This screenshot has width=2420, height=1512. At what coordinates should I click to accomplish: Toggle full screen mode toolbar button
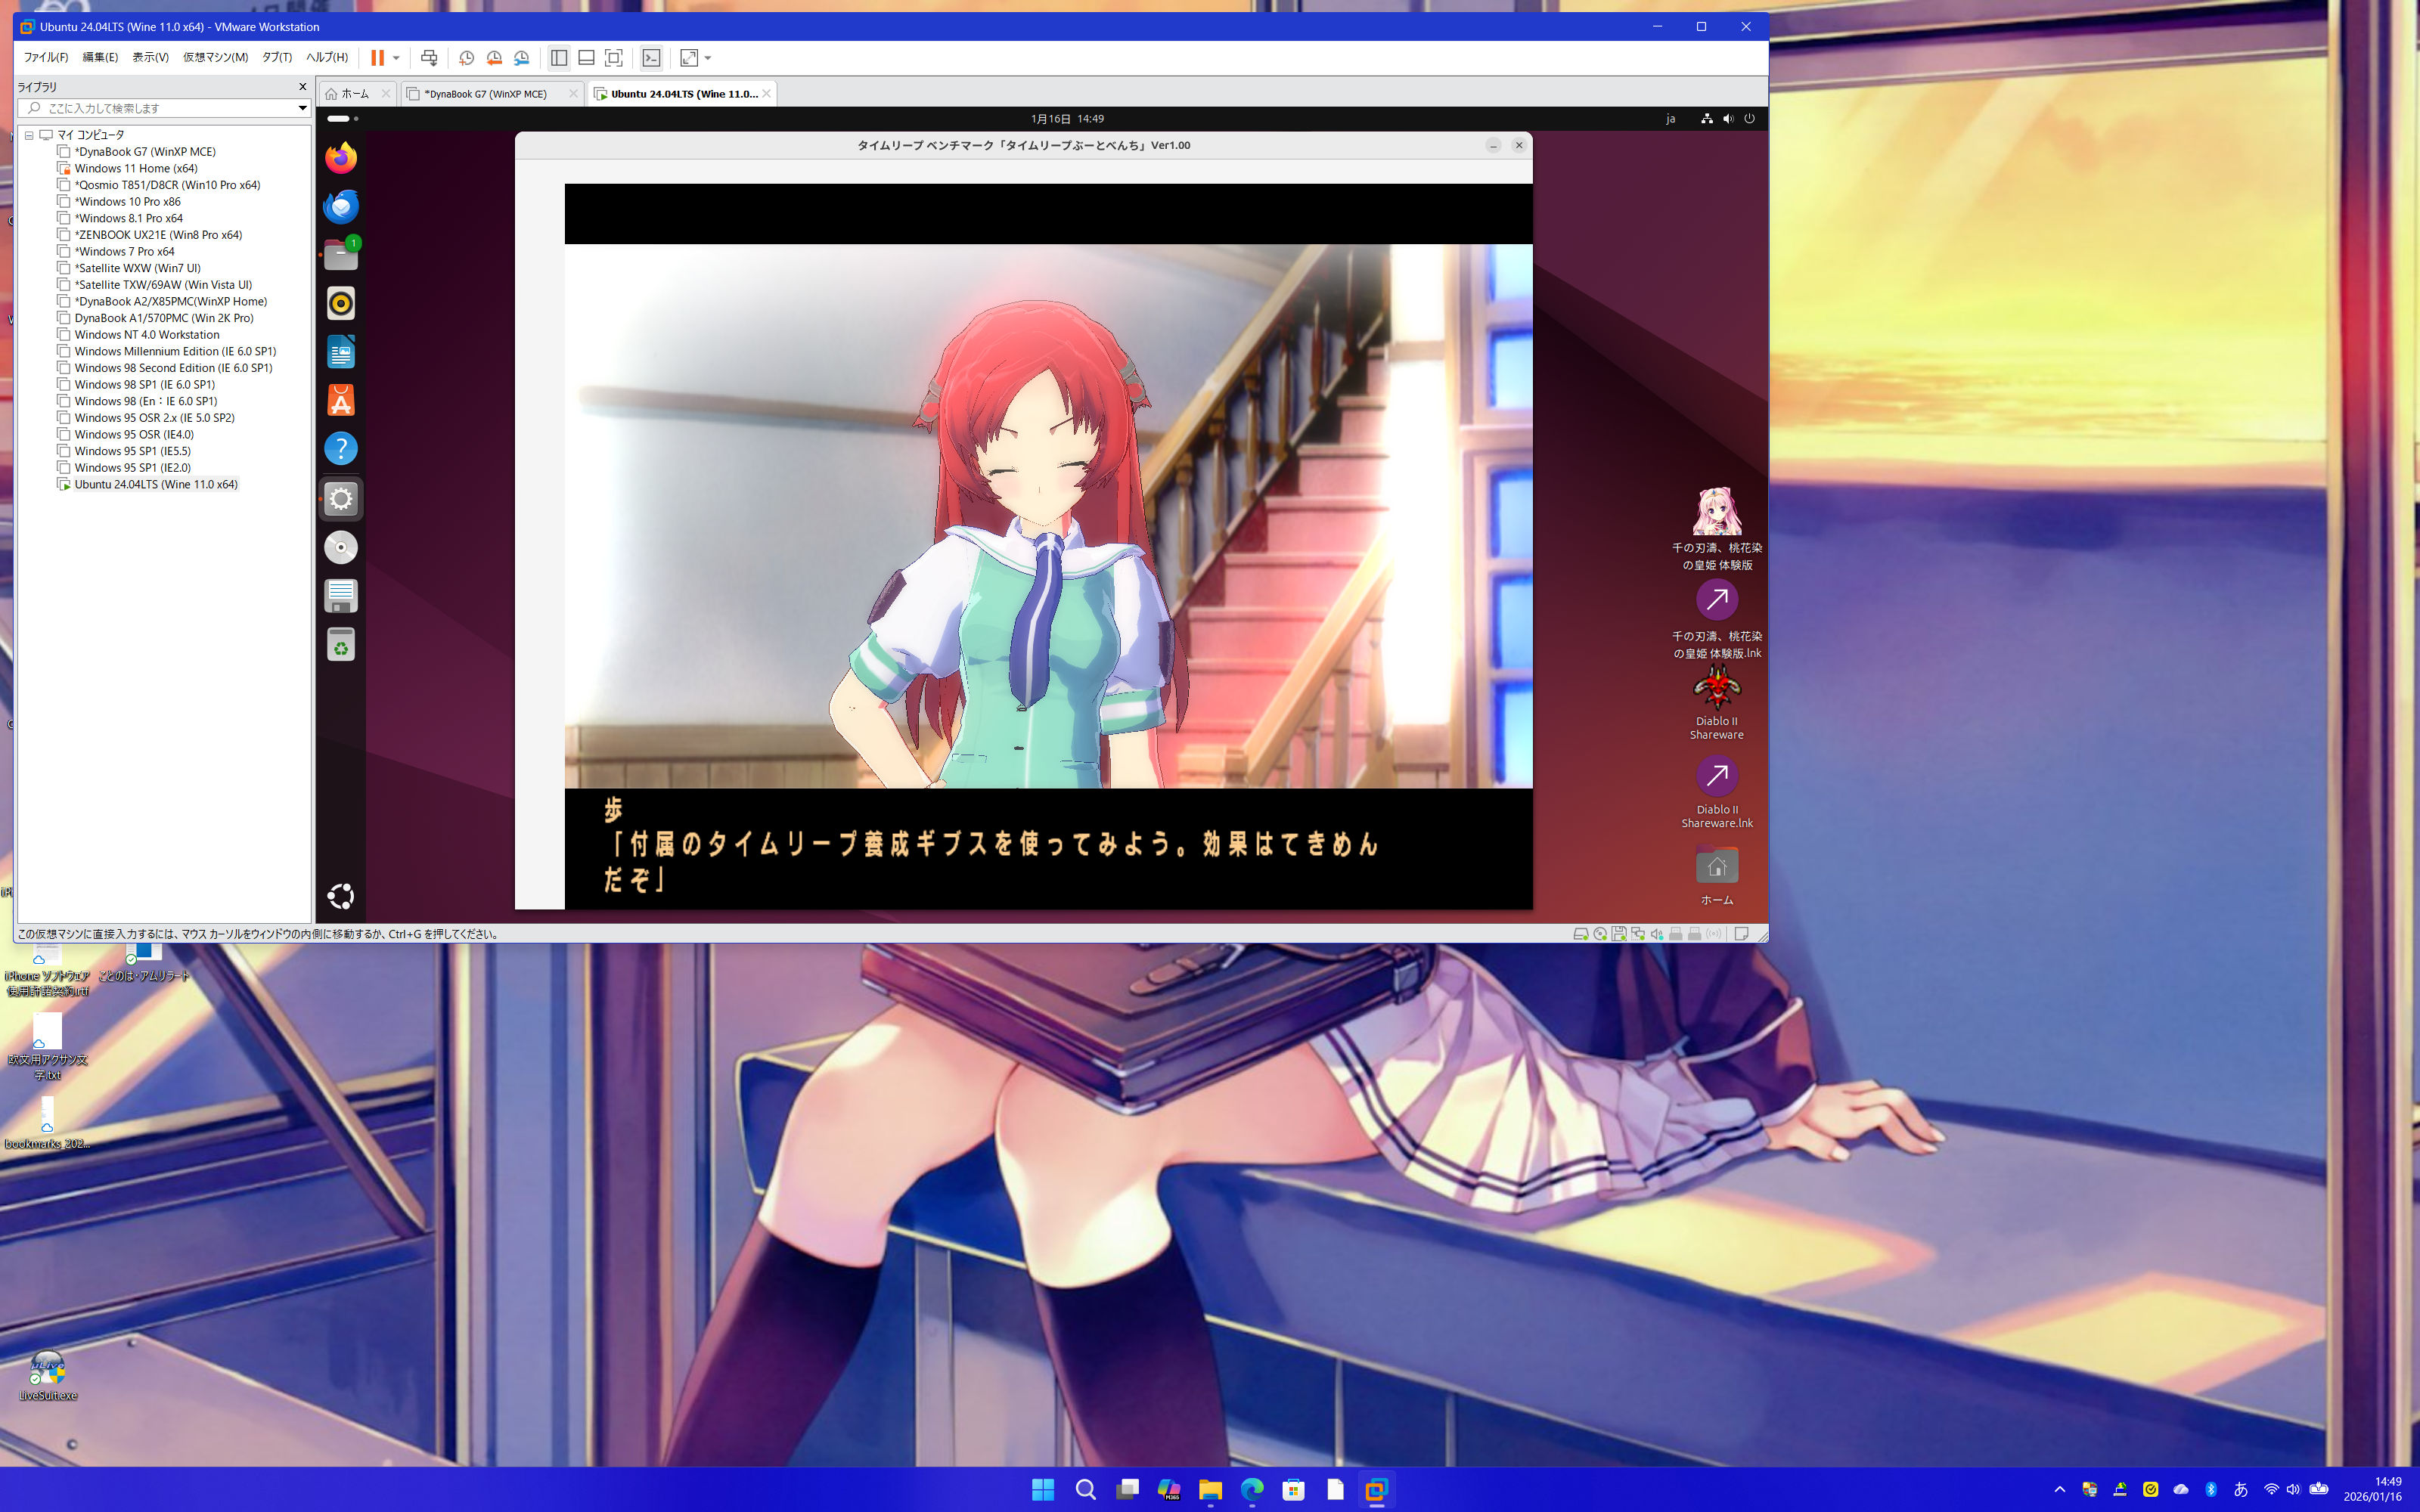pyautogui.click(x=614, y=58)
